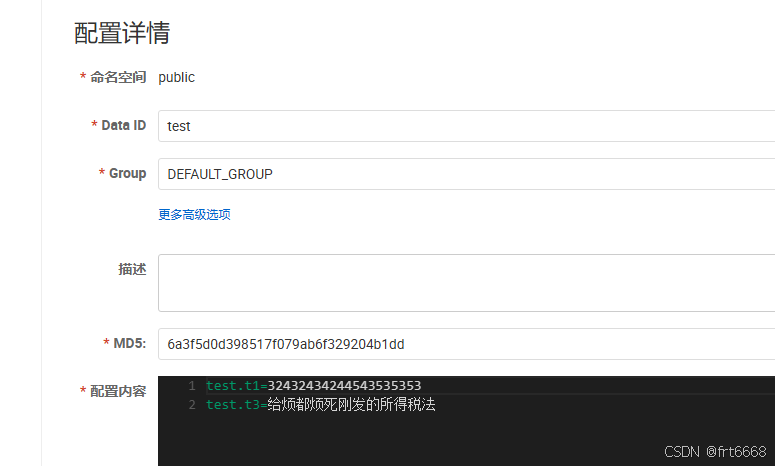Click the 命名空间 label
The height and width of the screenshot is (466, 775).
pyautogui.click(x=118, y=77)
